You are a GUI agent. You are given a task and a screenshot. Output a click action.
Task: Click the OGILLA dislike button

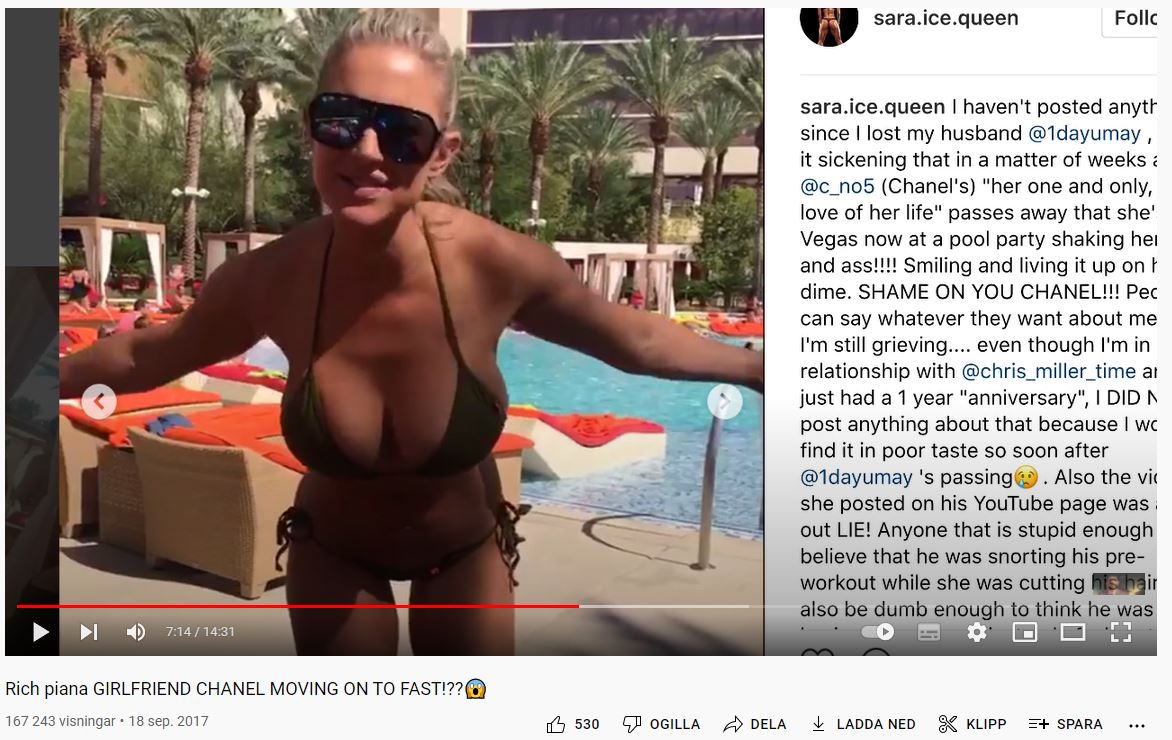pos(661,724)
